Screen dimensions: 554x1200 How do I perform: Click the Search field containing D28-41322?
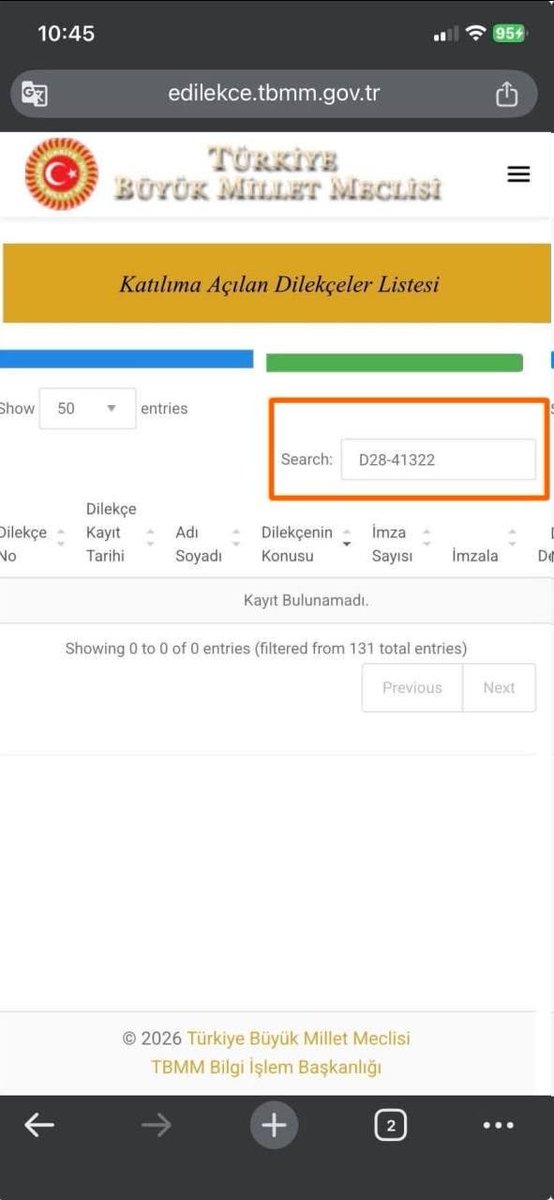[x=438, y=459]
